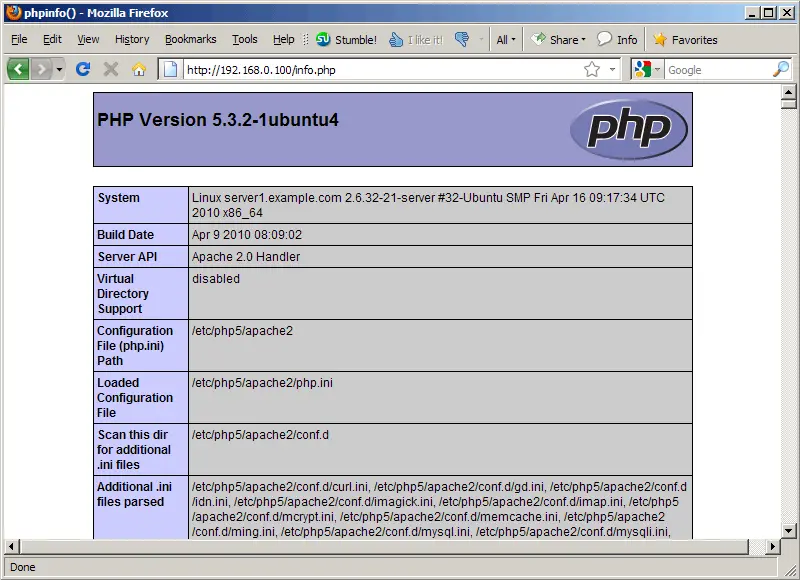Maximize the Firefox window
This screenshot has height=580, width=800.
coord(769,13)
